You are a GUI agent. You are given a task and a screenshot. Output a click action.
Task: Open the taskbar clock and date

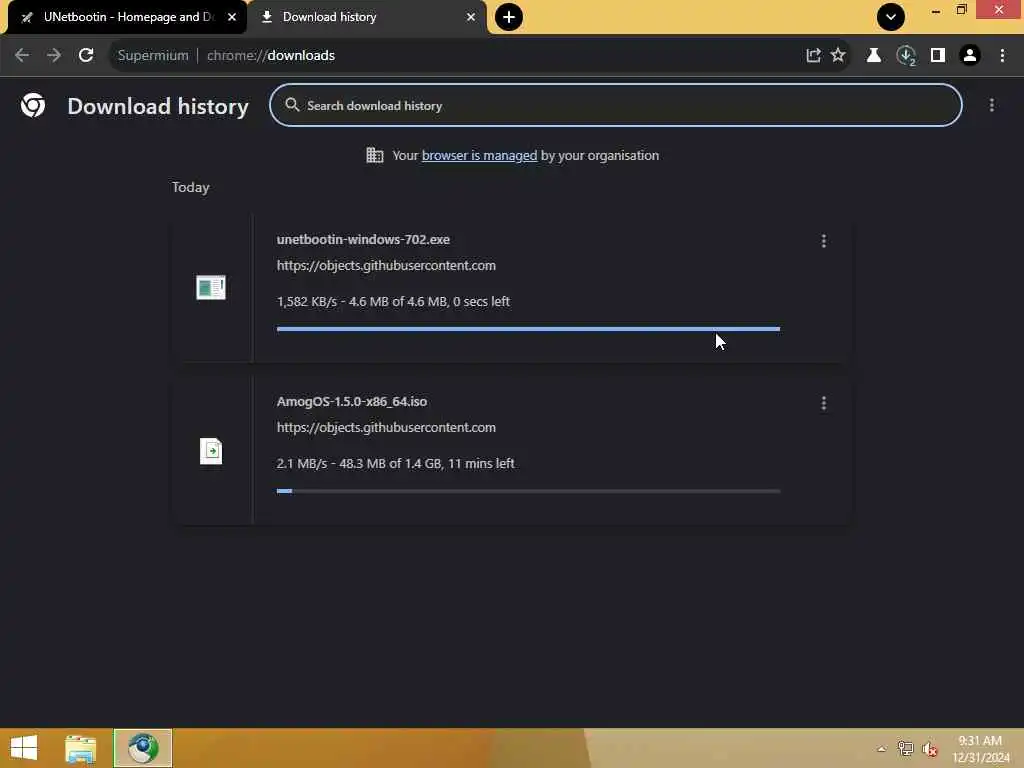click(980, 749)
